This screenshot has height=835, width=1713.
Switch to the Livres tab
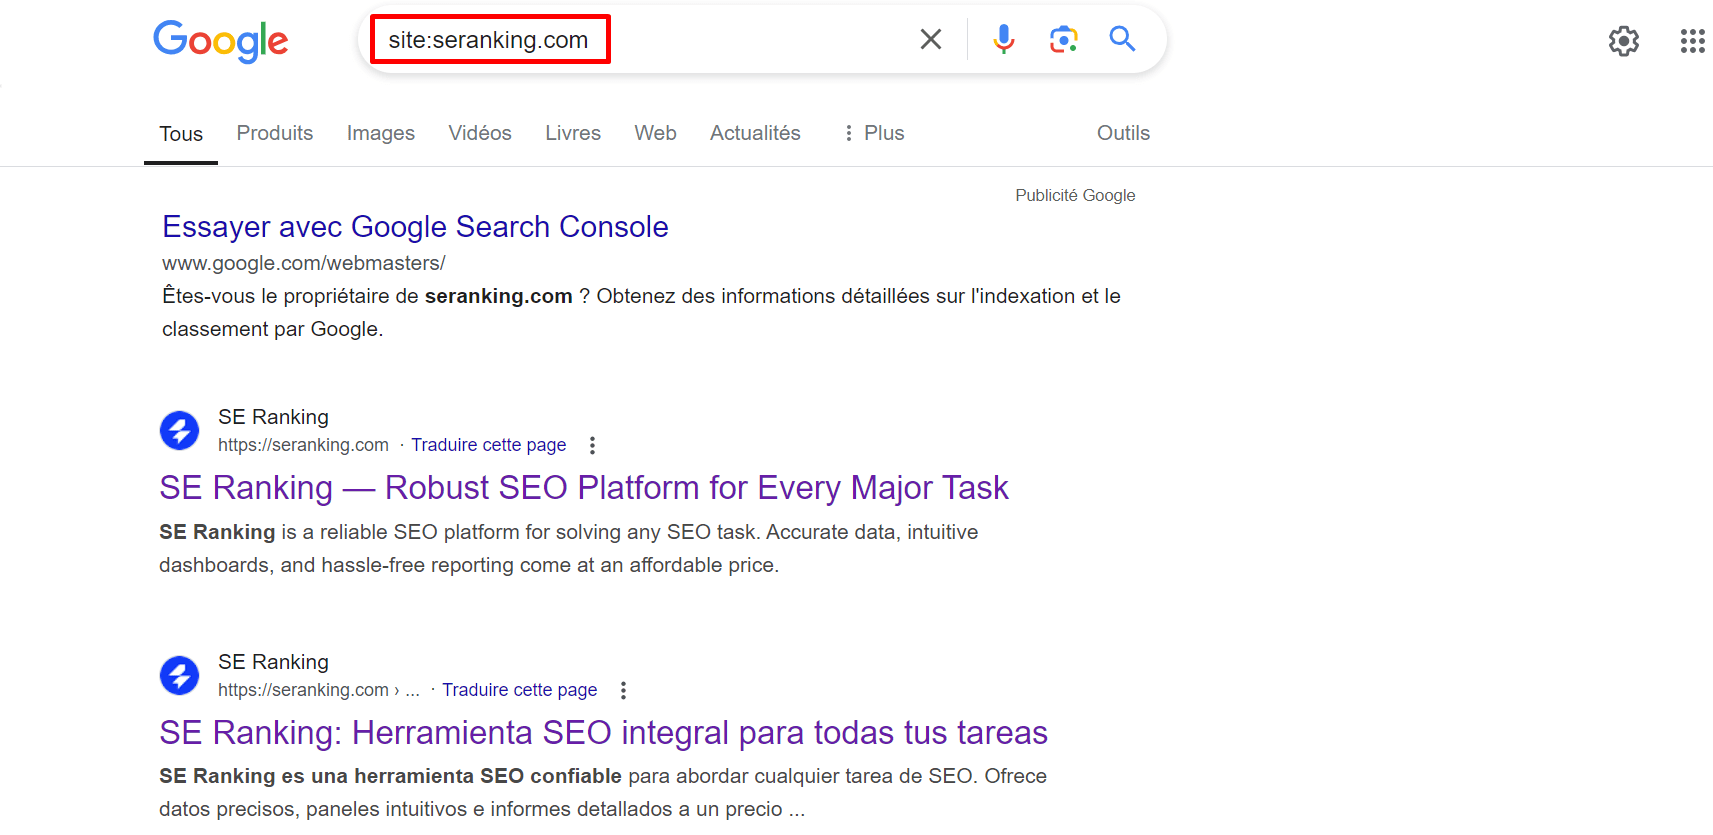tap(573, 133)
